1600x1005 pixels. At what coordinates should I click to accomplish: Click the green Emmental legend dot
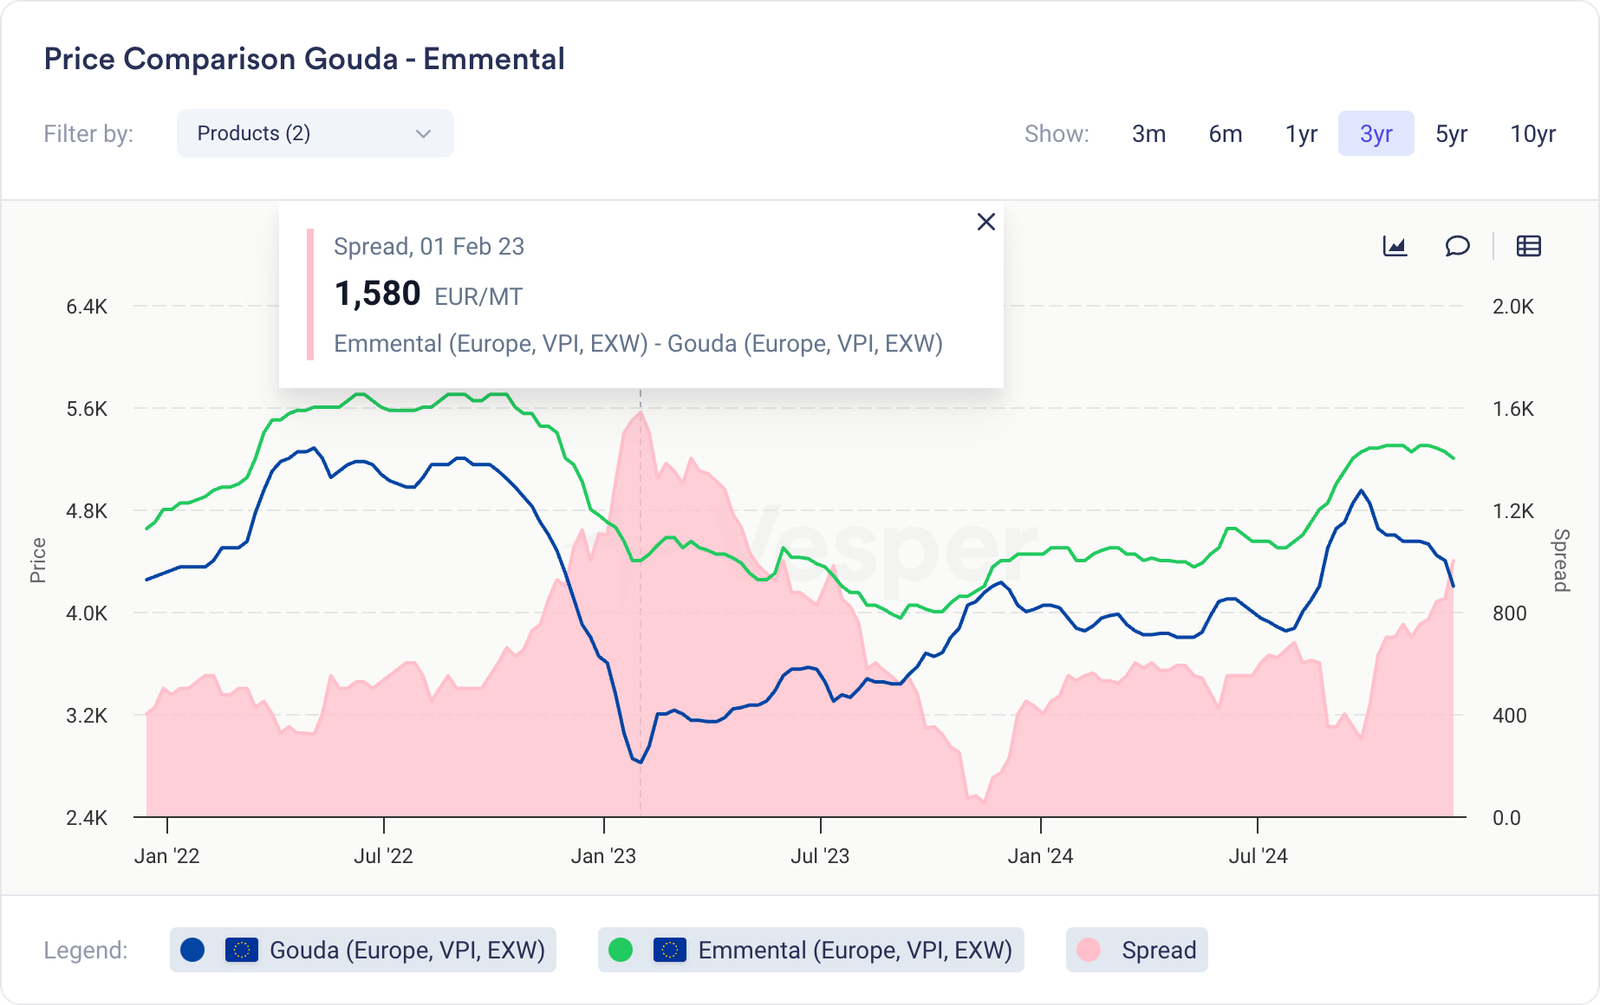coord(621,950)
